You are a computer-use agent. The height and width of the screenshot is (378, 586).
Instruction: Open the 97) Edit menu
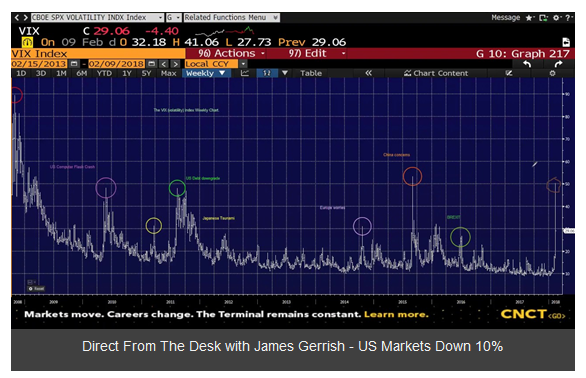pos(316,53)
